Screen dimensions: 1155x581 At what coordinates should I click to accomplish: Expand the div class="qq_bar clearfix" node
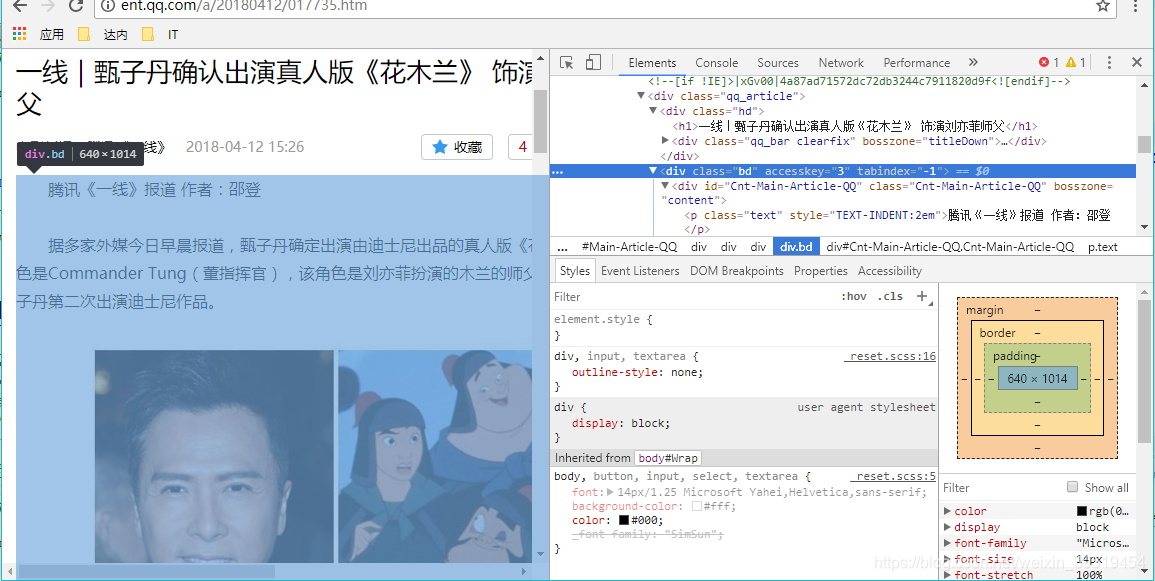[665, 141]
